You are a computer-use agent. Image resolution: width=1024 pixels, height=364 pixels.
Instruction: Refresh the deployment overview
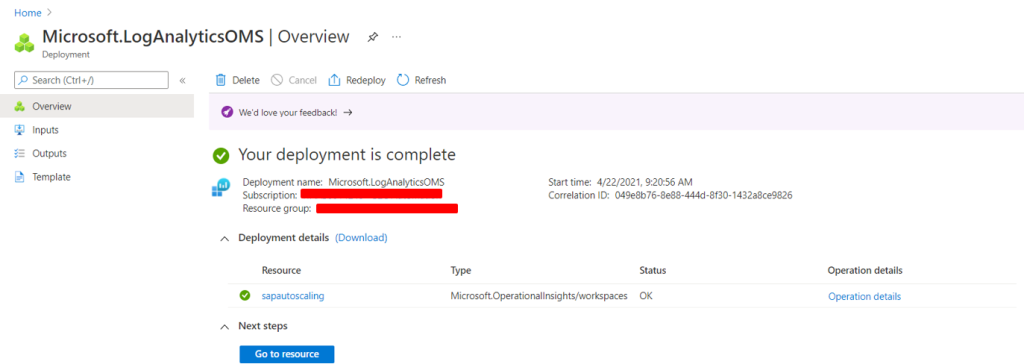421,80
